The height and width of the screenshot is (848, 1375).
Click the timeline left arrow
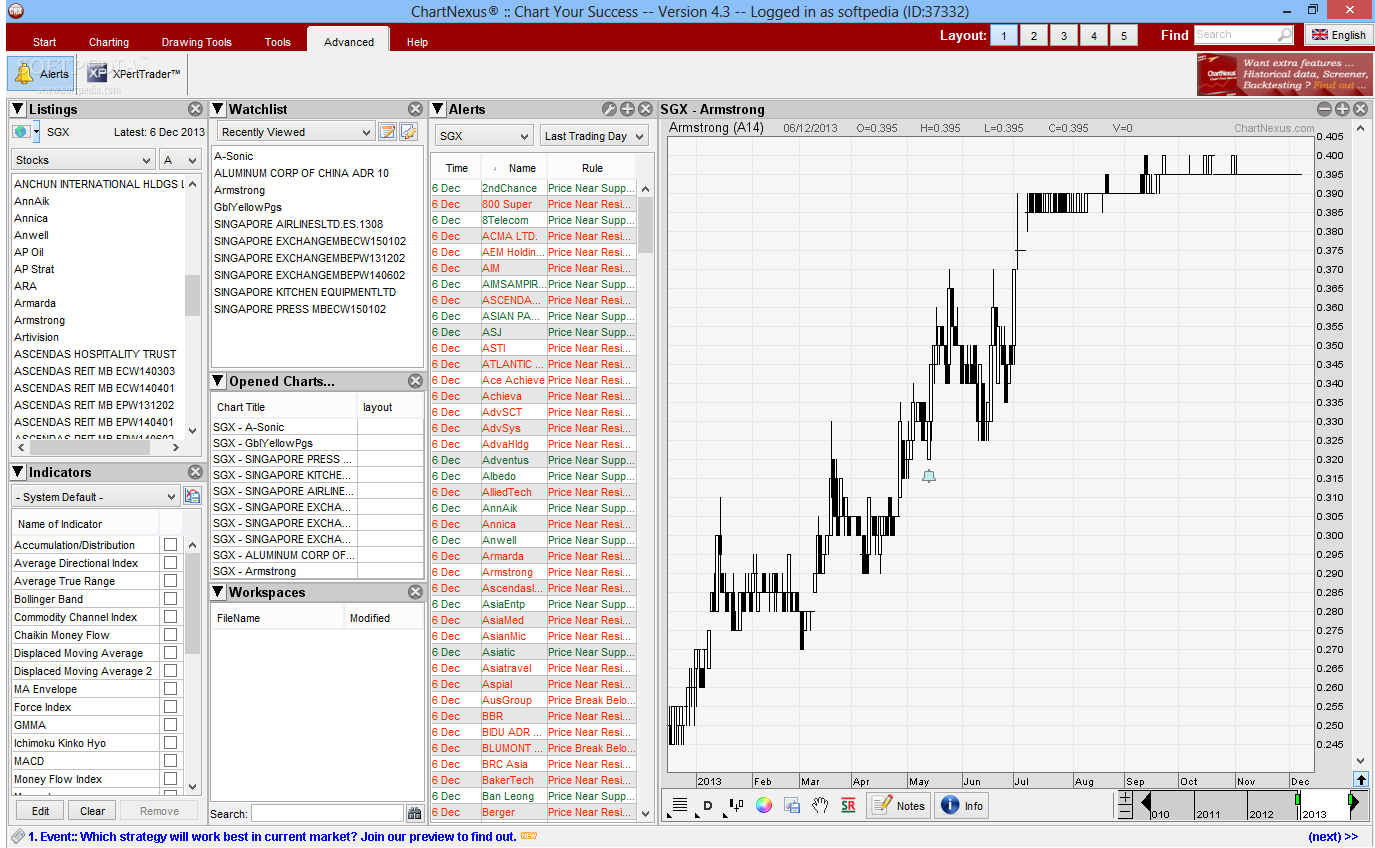point(1146,800)
